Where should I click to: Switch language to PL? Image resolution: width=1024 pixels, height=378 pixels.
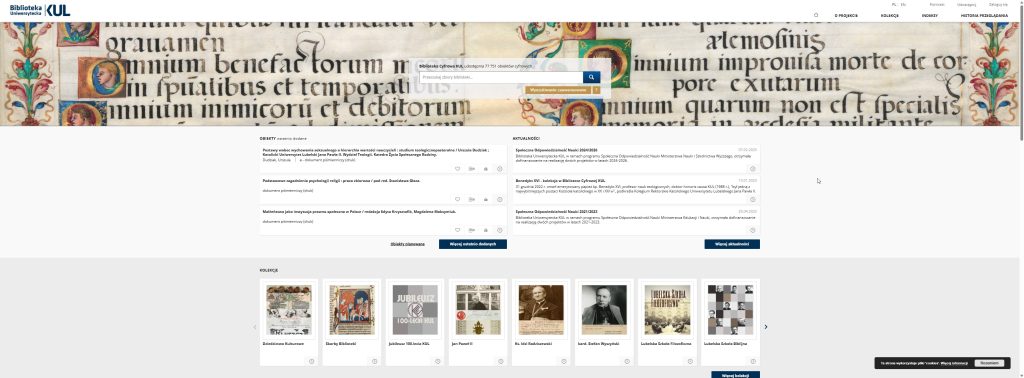894,5
